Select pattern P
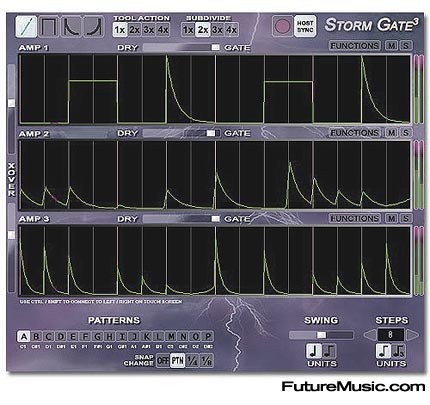This screenshot has height=405, width=430. pos(208,336)
